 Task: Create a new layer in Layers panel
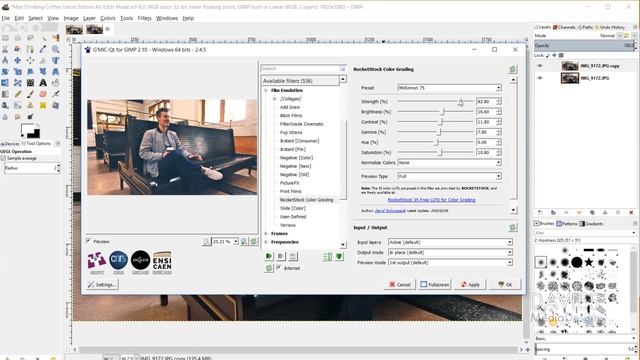tap(540, 213)
